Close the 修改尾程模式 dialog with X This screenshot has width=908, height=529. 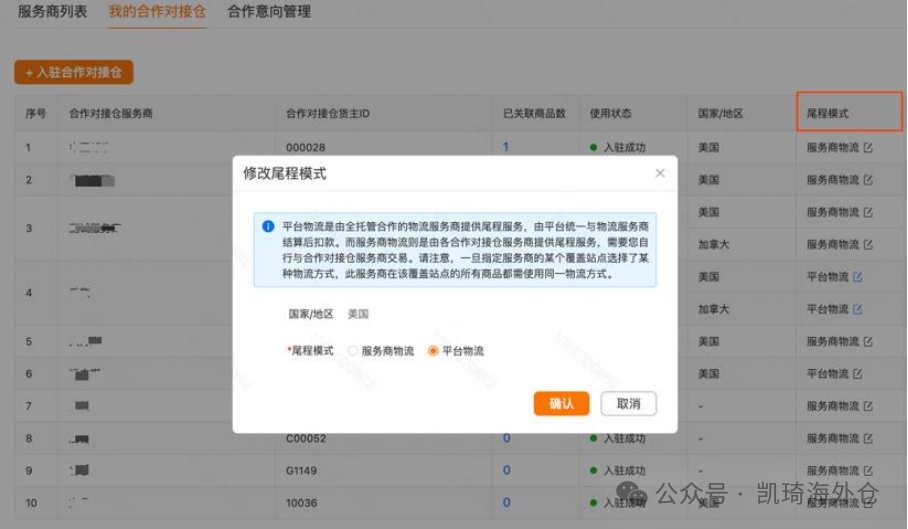tap(660, 173)
